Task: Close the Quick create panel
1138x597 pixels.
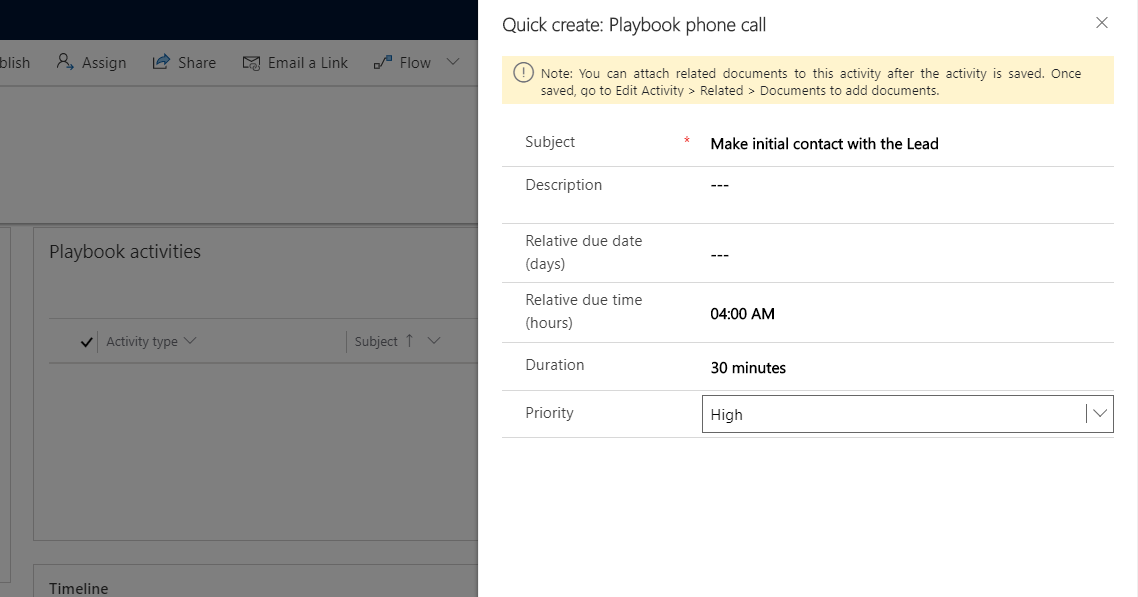Action: 1101,23
